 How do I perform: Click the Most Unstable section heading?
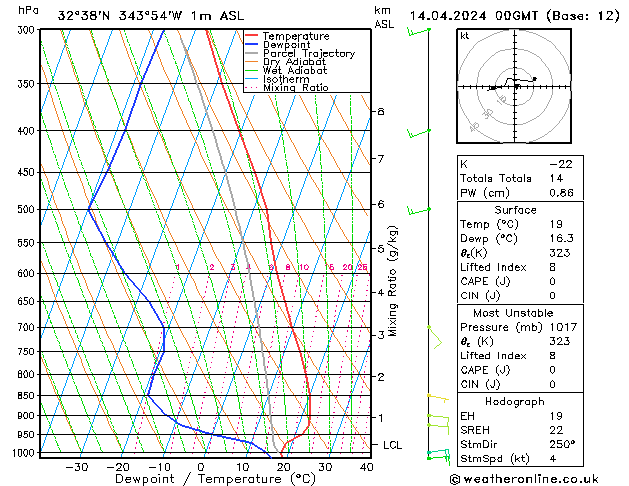[x=513, y=313]
